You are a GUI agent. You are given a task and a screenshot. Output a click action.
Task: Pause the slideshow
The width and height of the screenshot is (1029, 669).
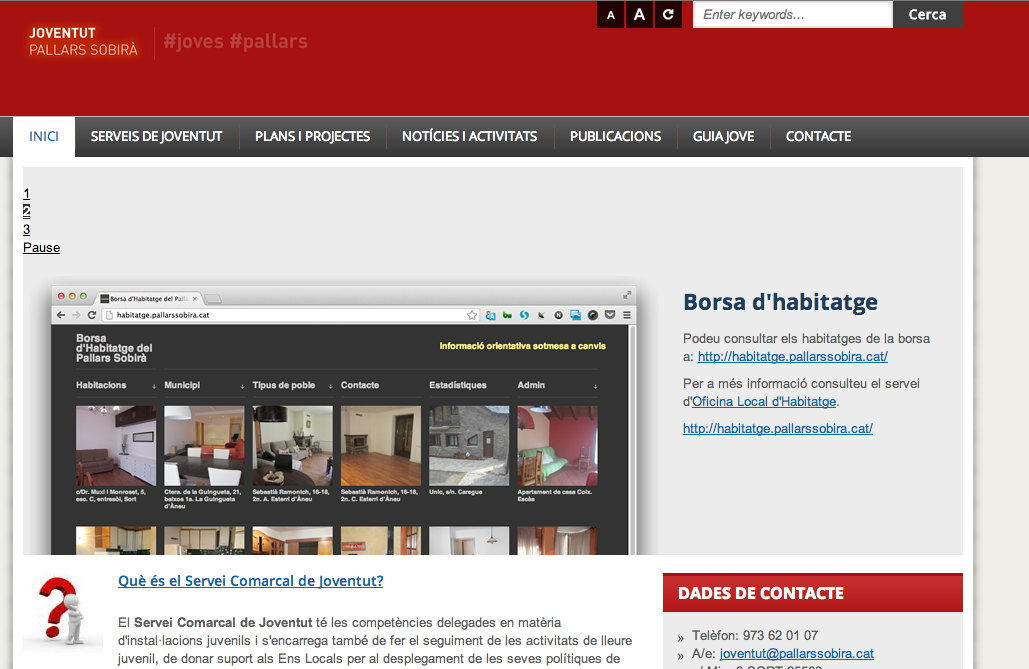coord(41,248)
